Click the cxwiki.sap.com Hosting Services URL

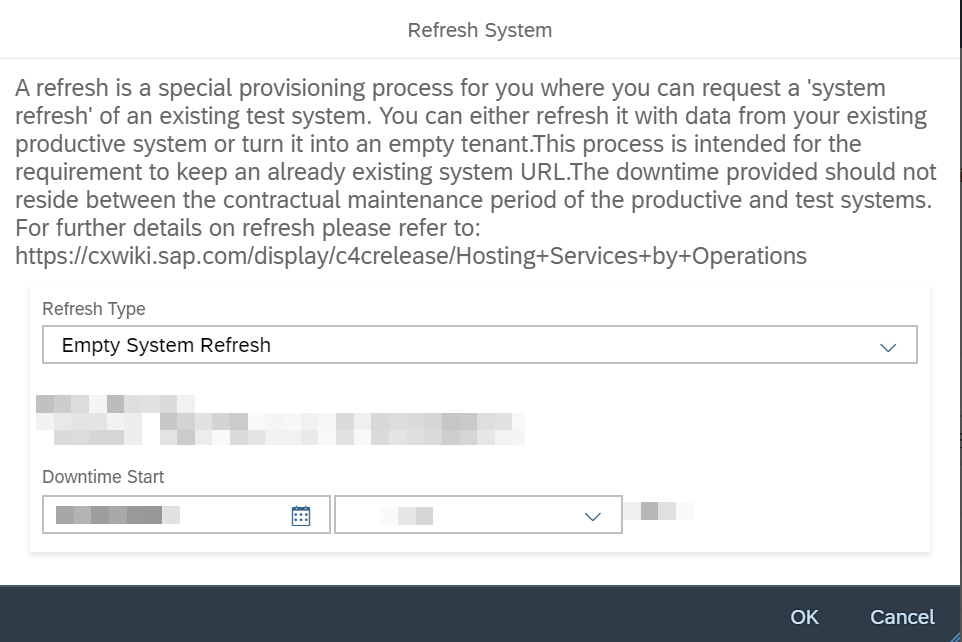410,256
